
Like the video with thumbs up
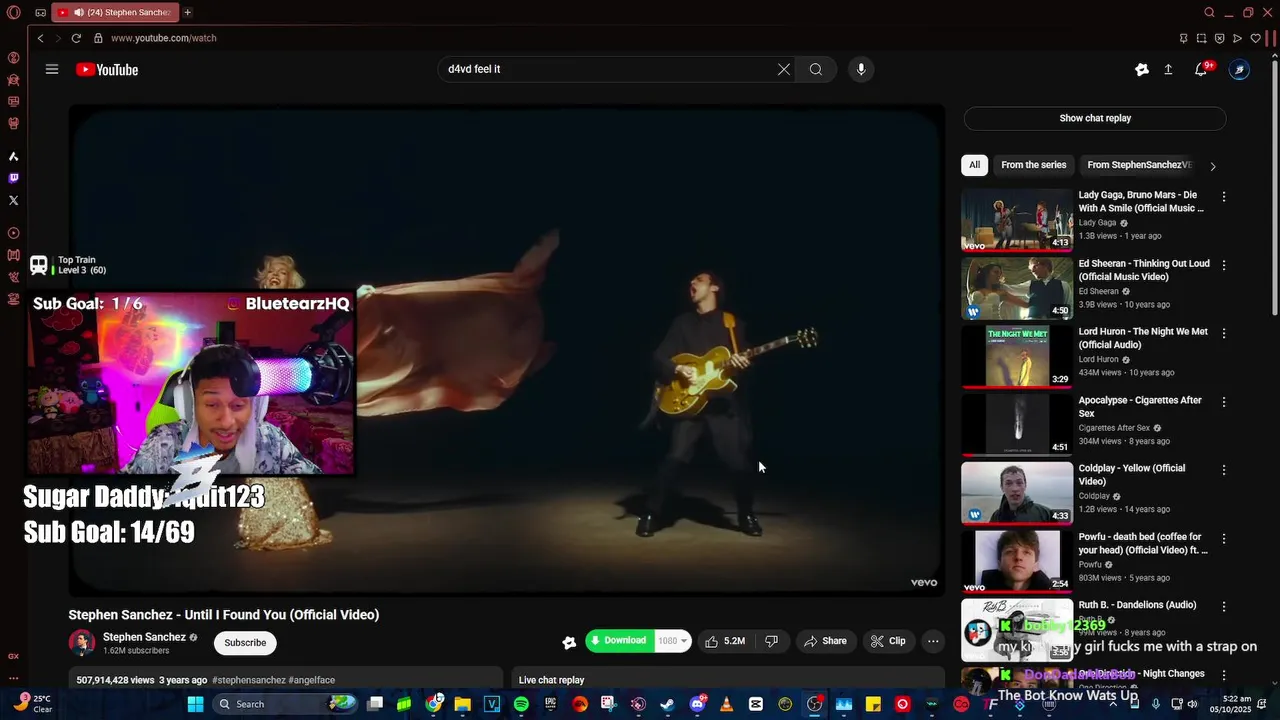(726, 641)
